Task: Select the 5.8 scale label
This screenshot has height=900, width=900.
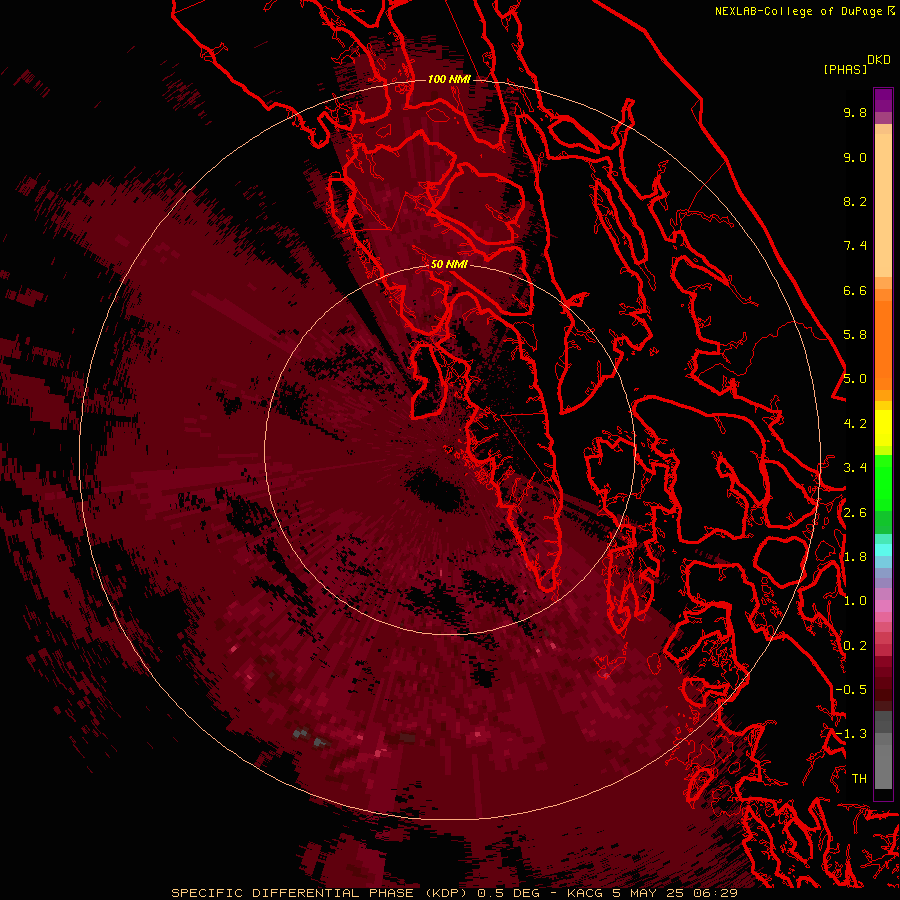Action: pos(855,335)
